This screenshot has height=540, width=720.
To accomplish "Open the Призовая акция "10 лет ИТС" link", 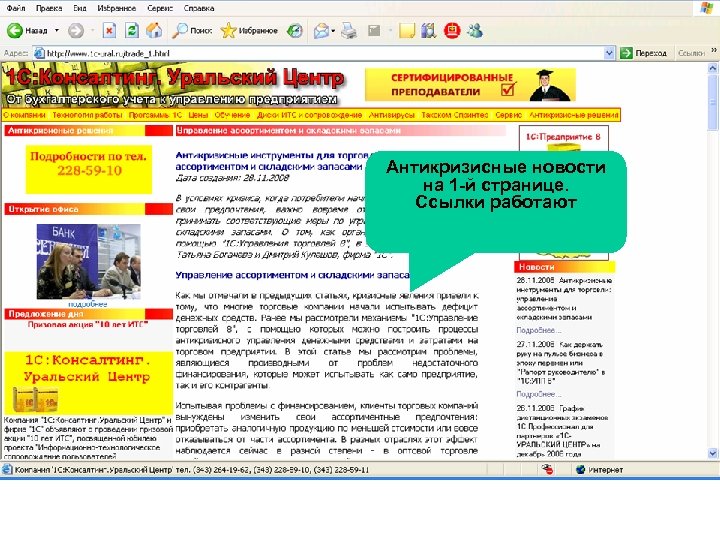I will coord(88,325).
